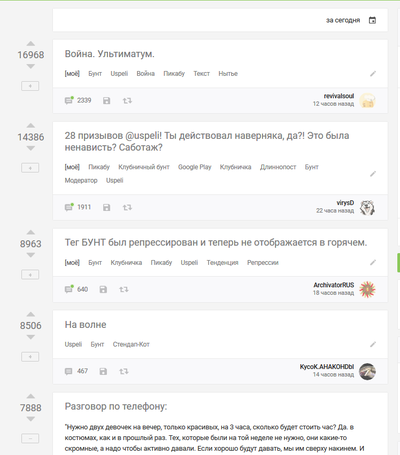Downvote the 14386-rated post about 28 призывов
400x455 pixels.
31,148
